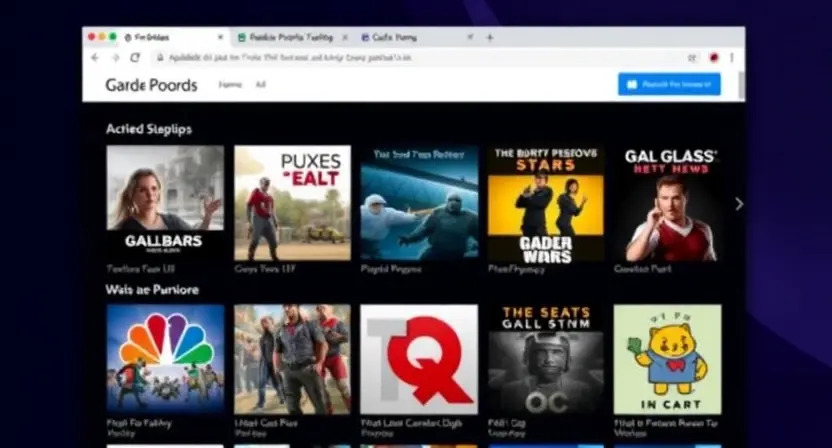Switch to the third browser tab
Image resolution: width=832 pixels, height=448 pixels.
(x=417, y=37)
